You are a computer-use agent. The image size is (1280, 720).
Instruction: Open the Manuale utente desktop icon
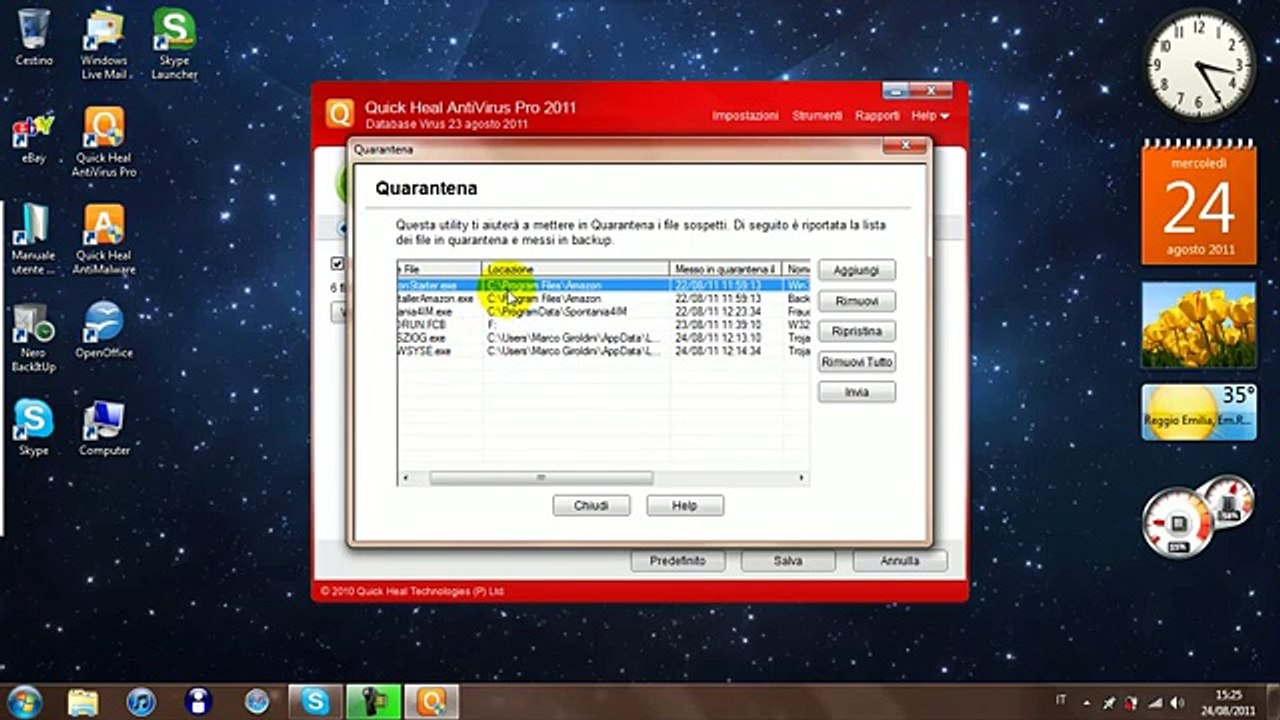click(x=34, y=241)
